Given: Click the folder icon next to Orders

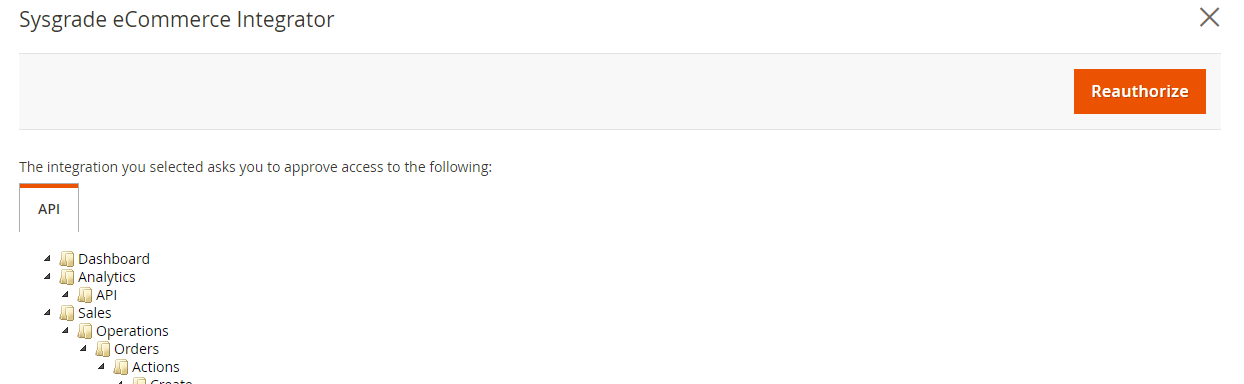Looking at the screenshot, I should pos(103,349).
